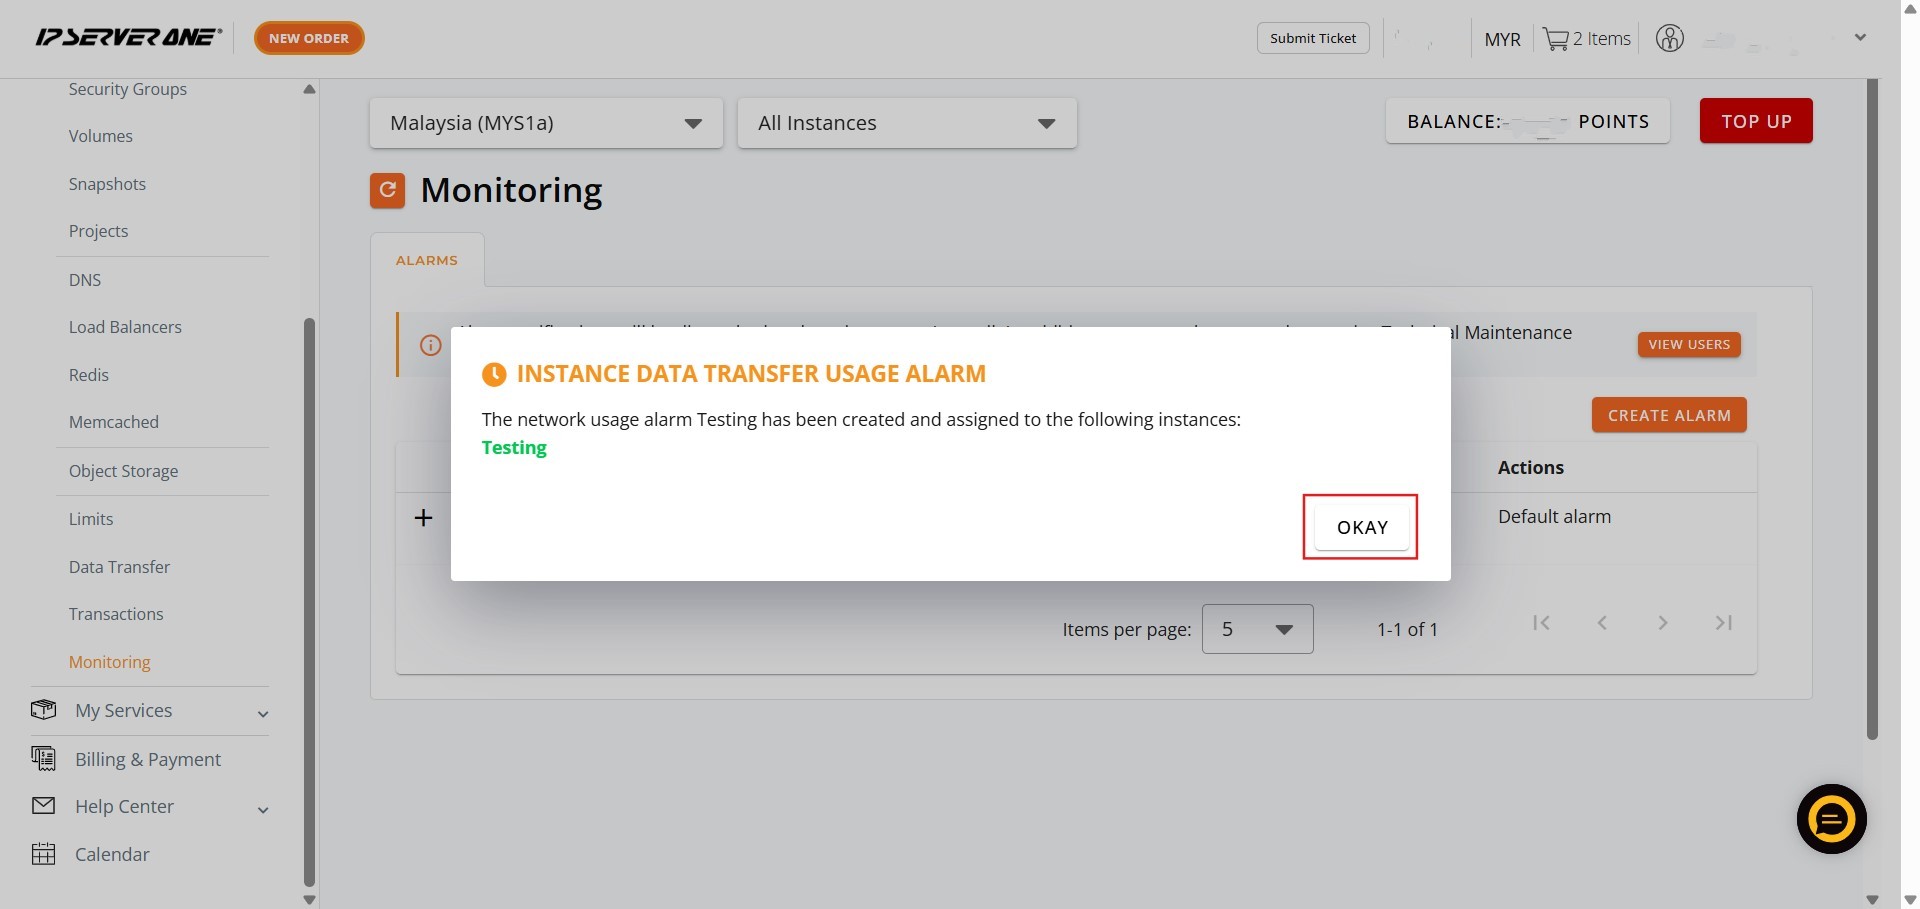Click the previous page arrow

click(x=1602, y=623)
